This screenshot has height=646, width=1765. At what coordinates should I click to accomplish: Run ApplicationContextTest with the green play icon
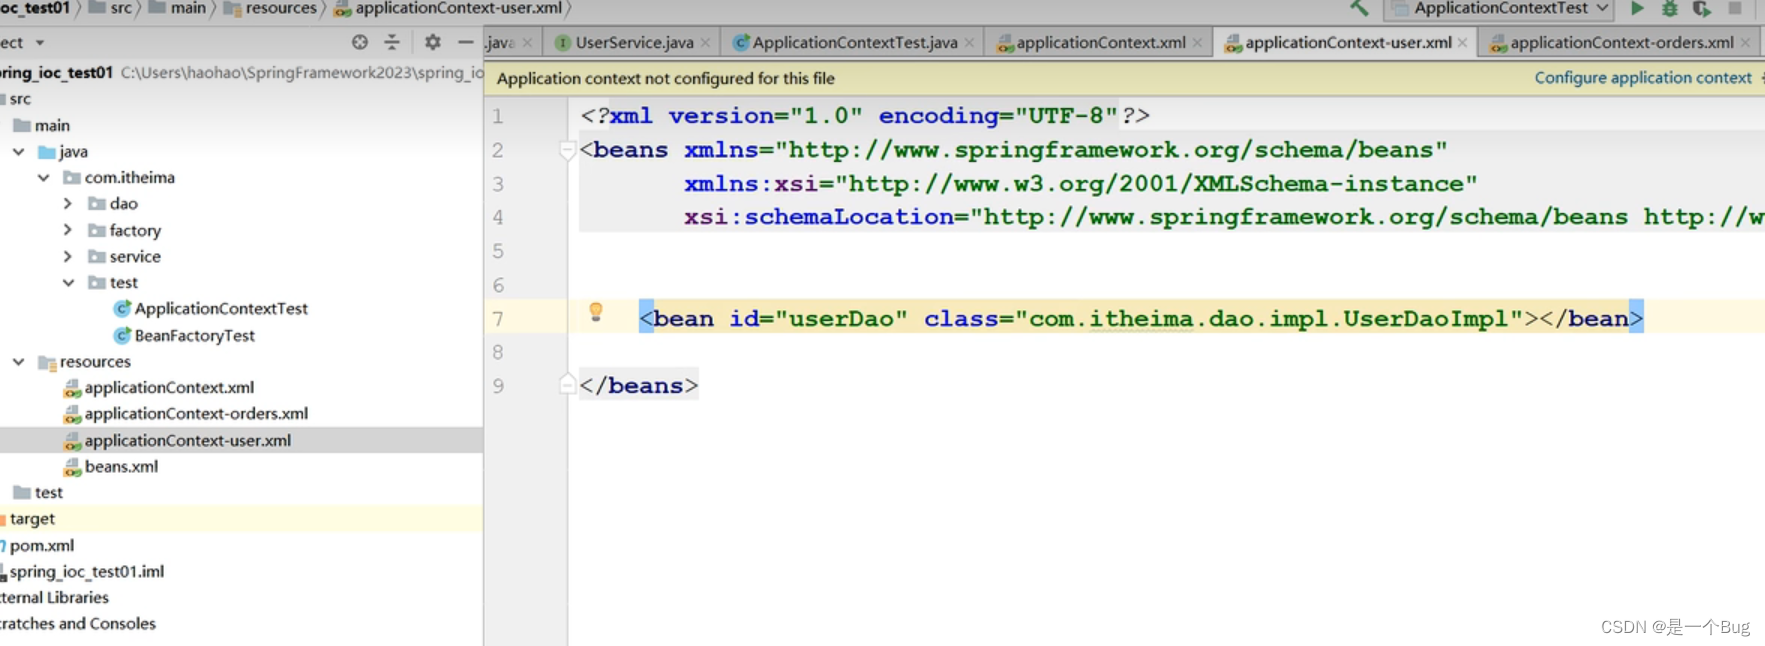click(1637, 8)
